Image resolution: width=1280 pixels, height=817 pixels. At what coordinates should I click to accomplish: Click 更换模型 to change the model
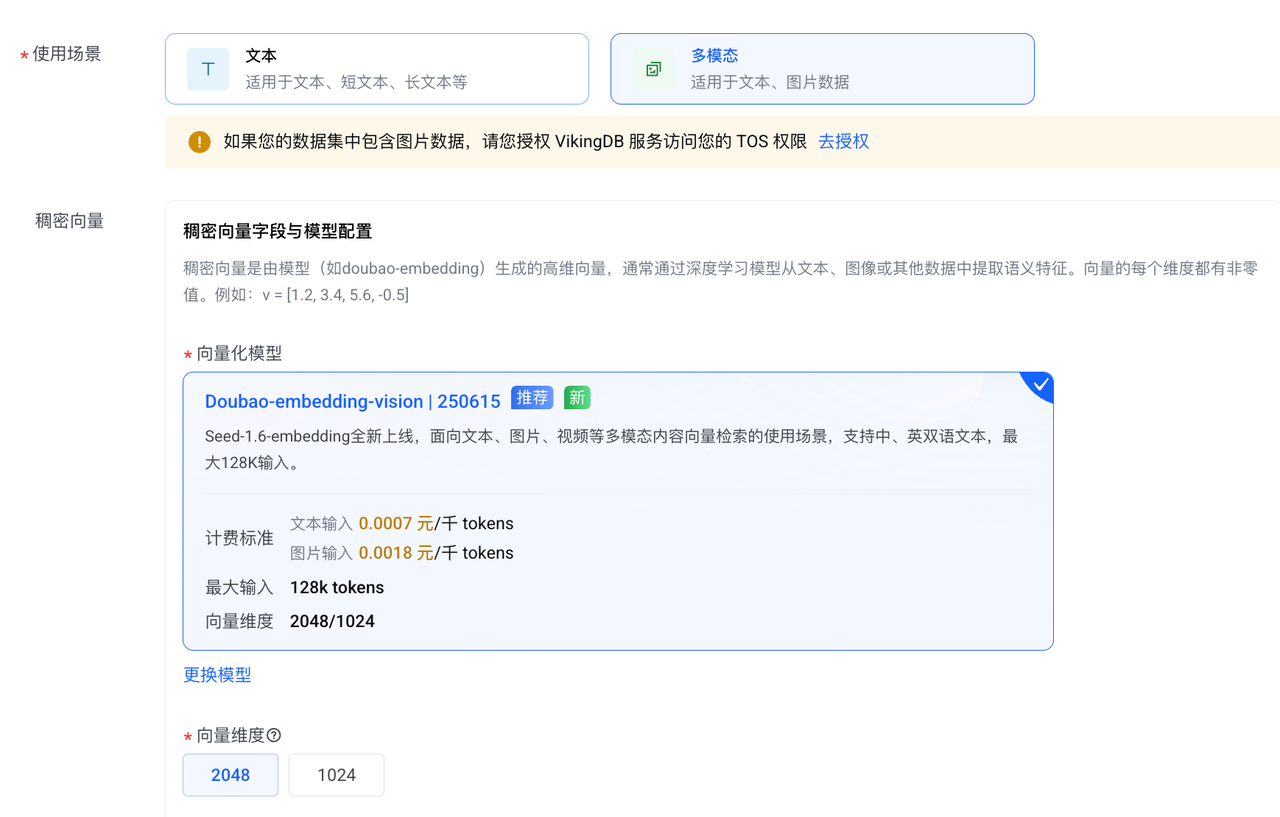coord(217,675)
